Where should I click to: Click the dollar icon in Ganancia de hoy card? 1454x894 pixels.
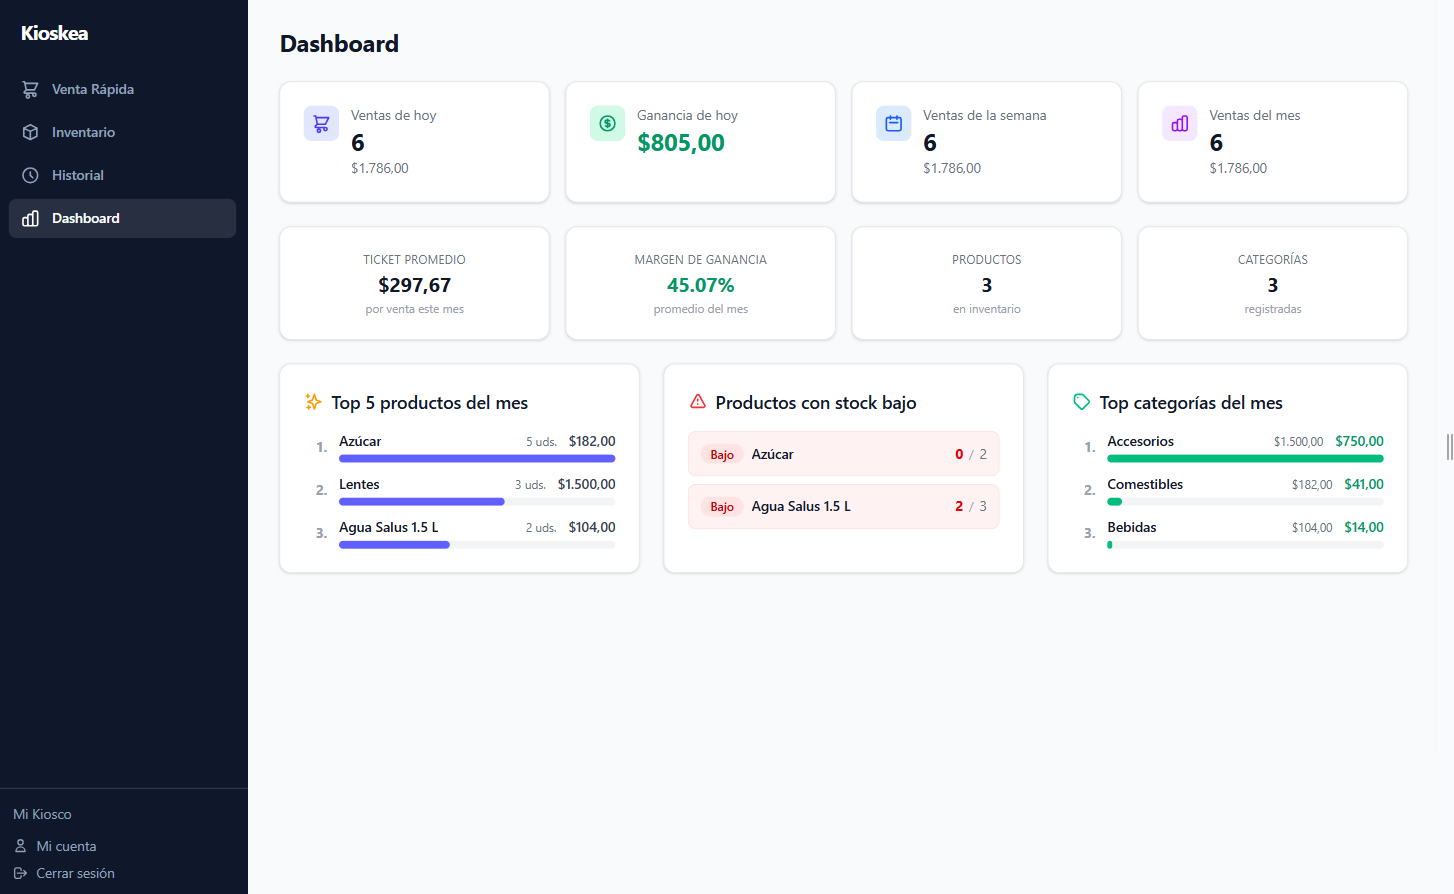(x=607, y=124)
